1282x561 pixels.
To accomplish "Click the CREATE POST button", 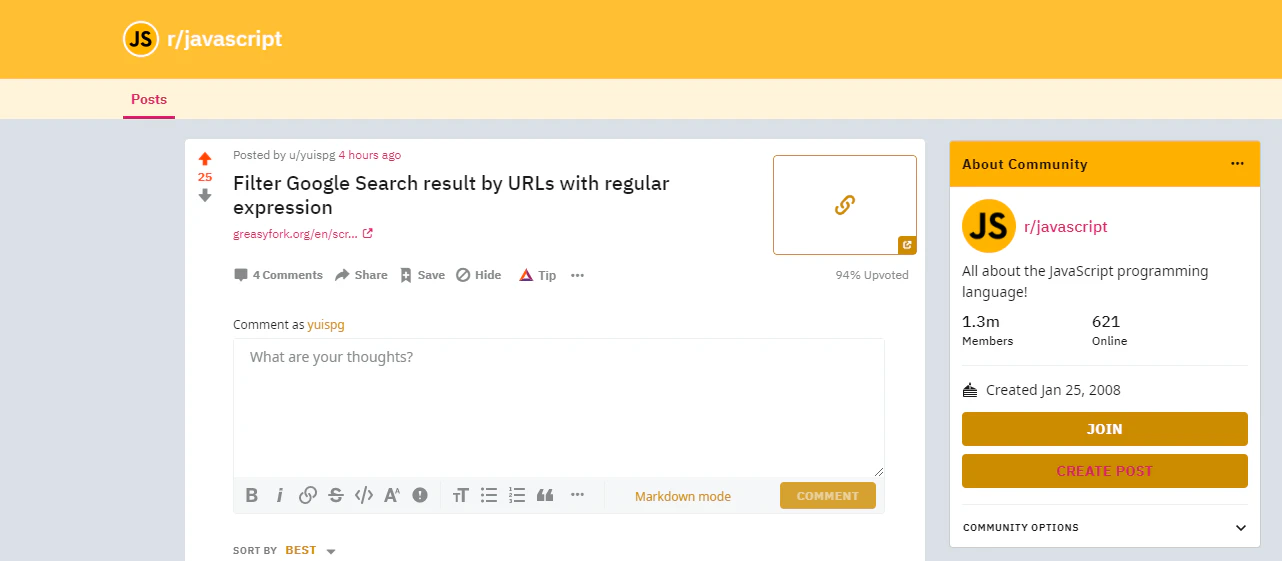I will point(1105,471).
